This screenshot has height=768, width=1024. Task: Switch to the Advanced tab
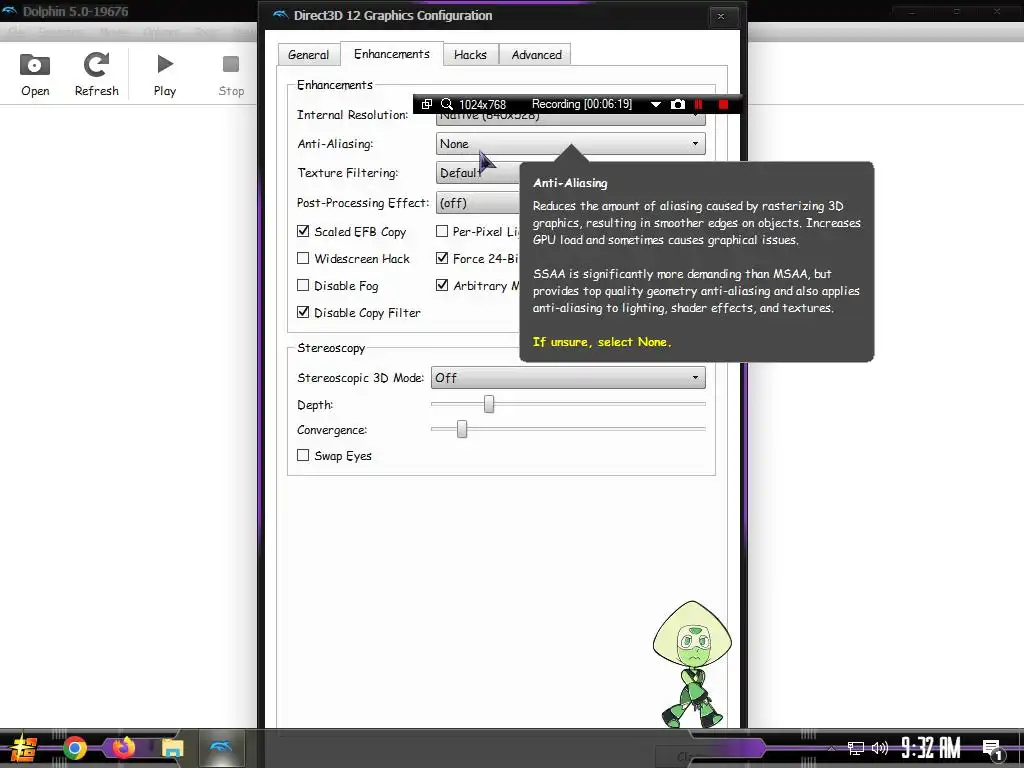click(x=536, y=55)
